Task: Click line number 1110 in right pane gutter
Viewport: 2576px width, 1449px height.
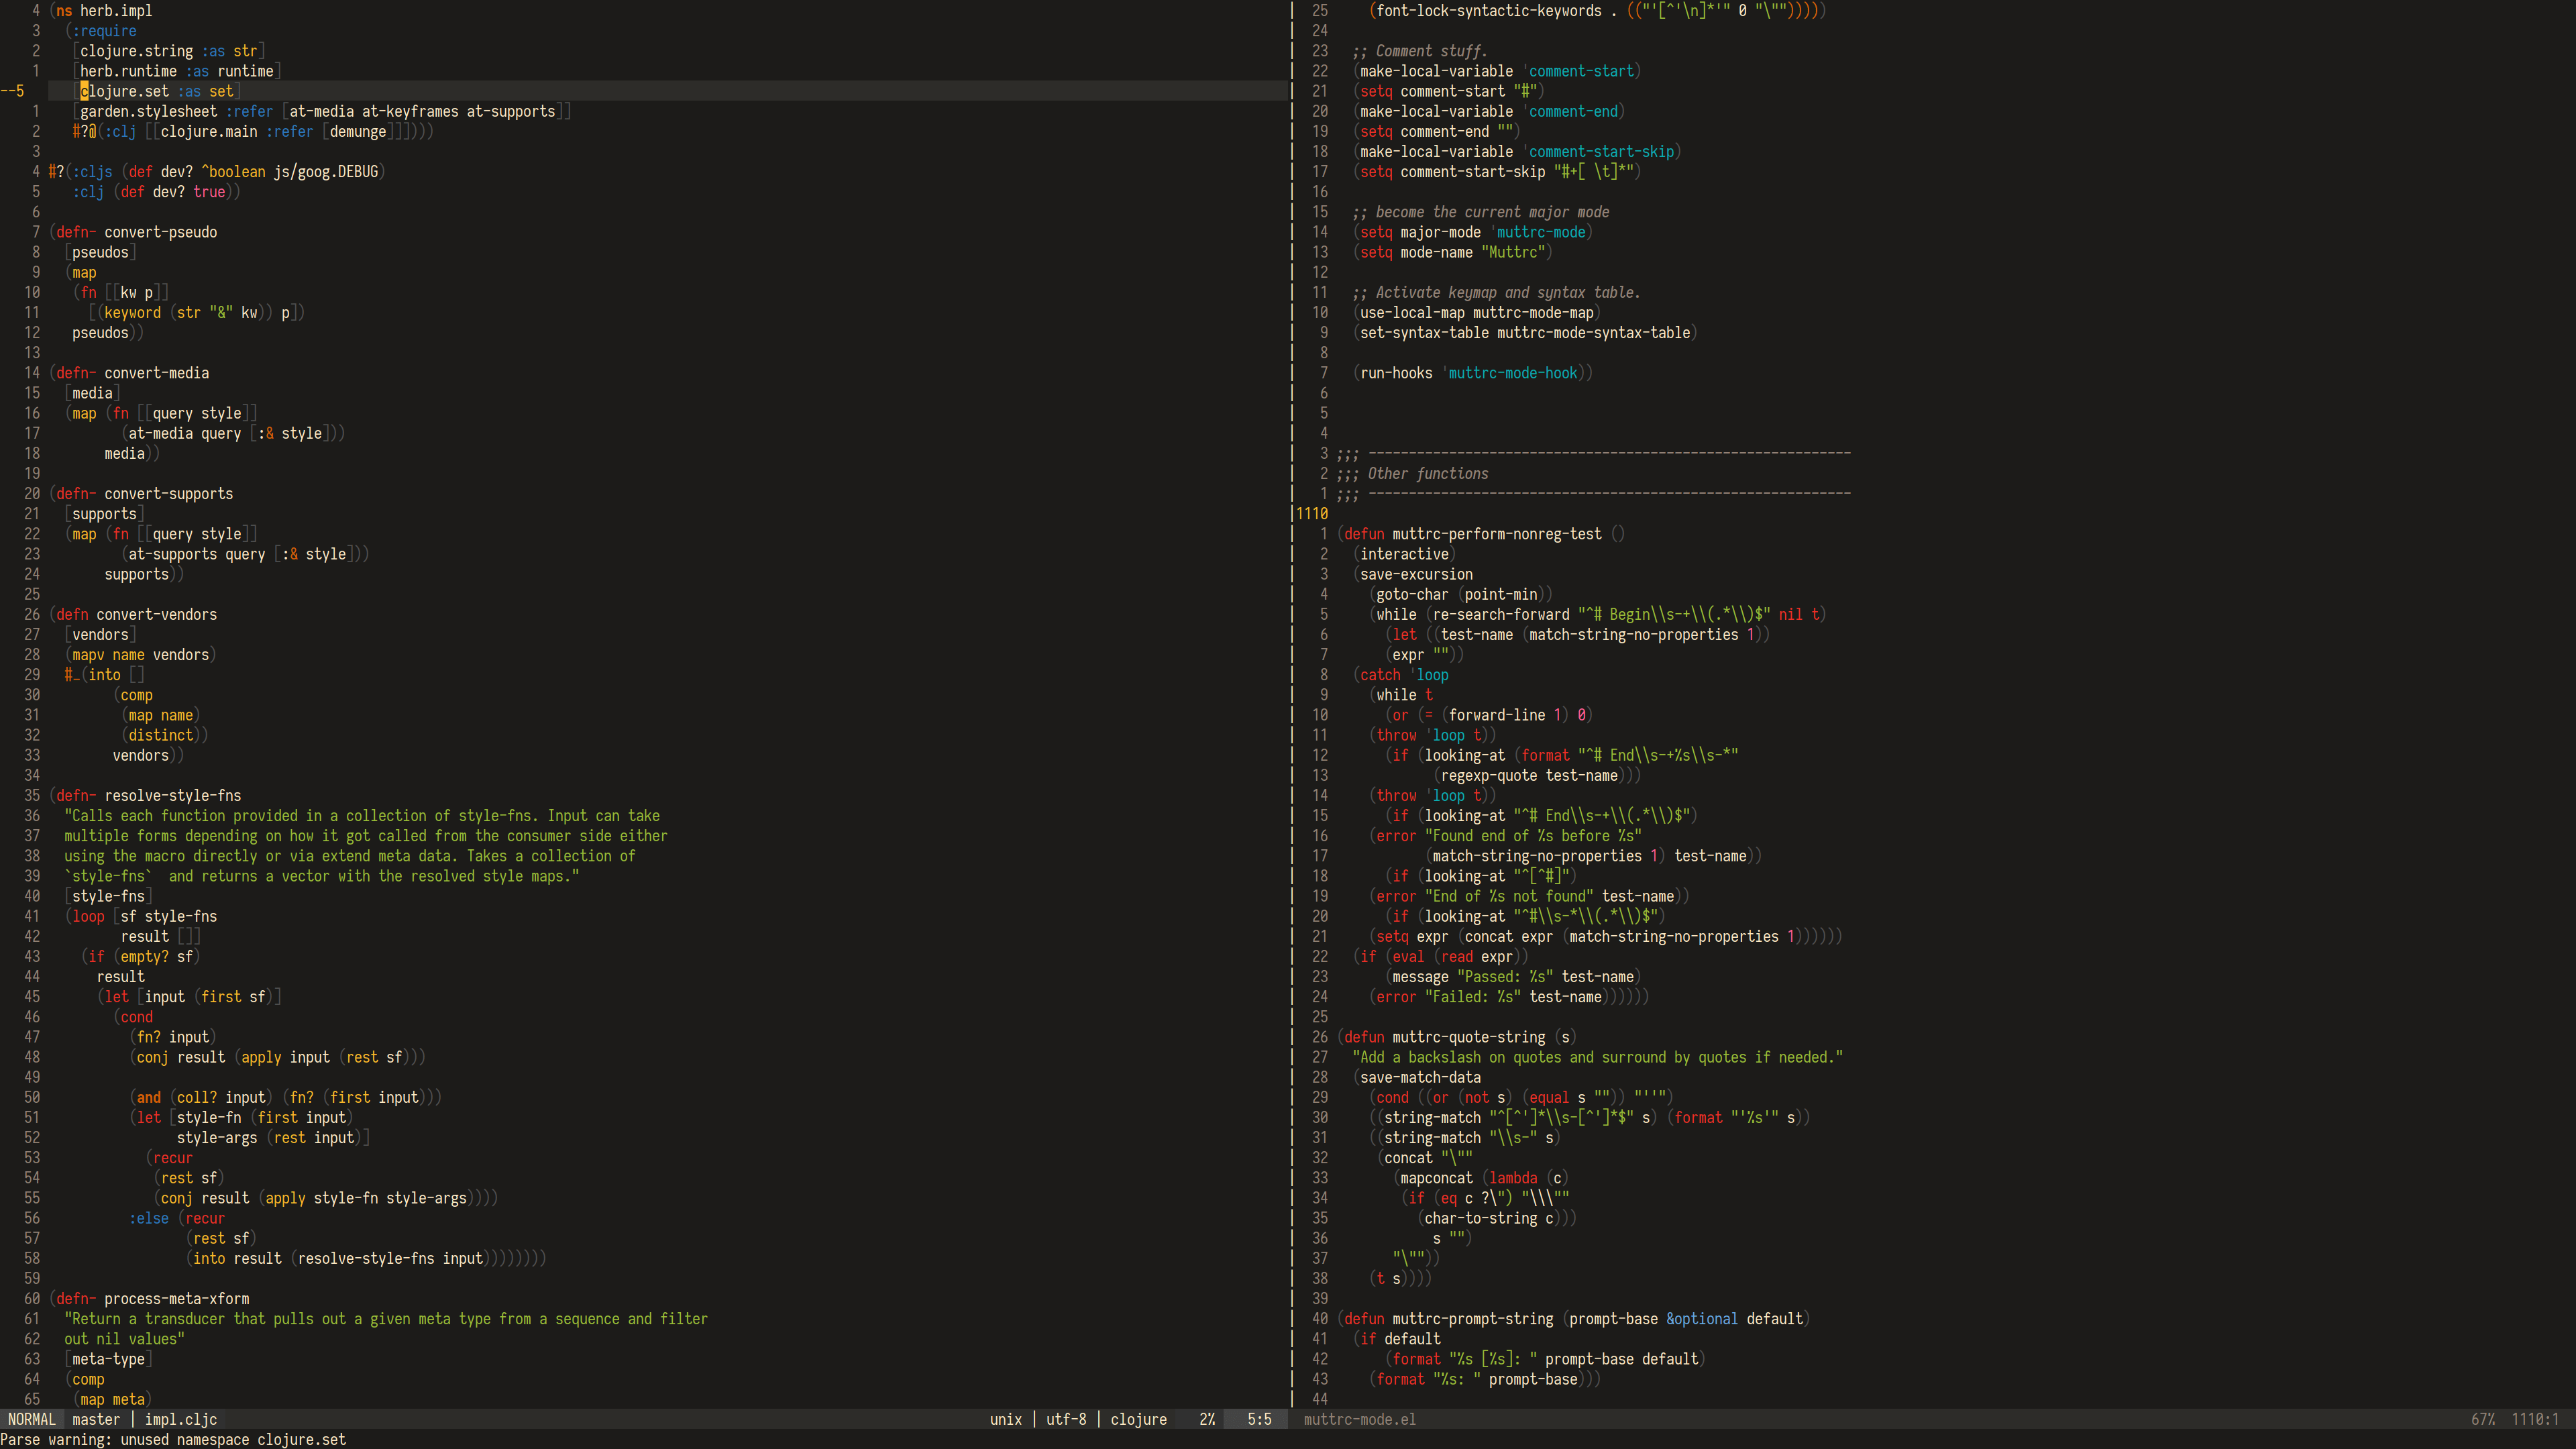Action: tap(1312, 513)
